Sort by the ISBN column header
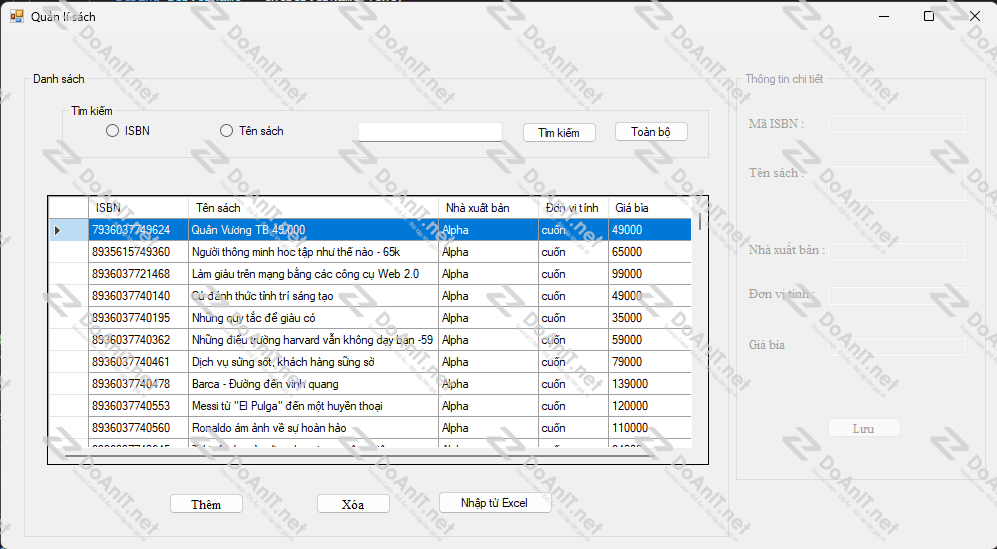Viewport: 997px width, 549px height. click(137, 208)
